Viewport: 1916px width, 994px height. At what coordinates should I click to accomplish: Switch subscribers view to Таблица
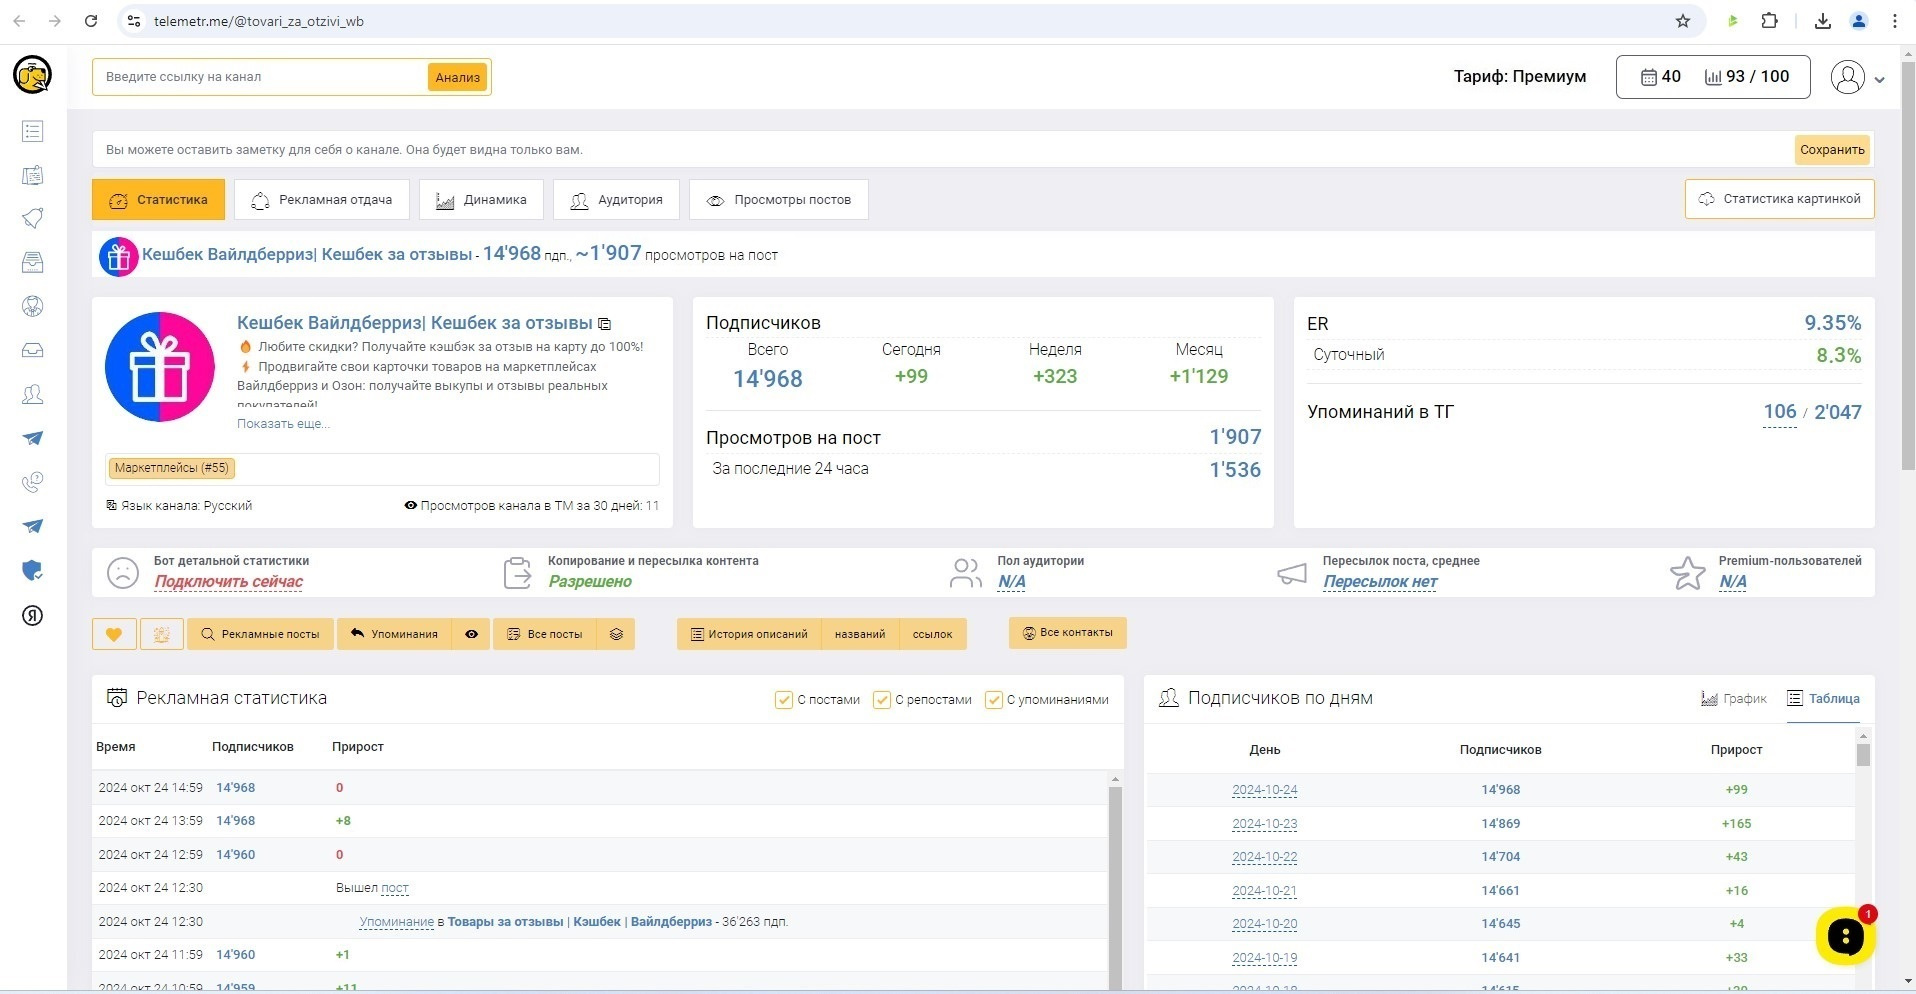(1823, 699)
